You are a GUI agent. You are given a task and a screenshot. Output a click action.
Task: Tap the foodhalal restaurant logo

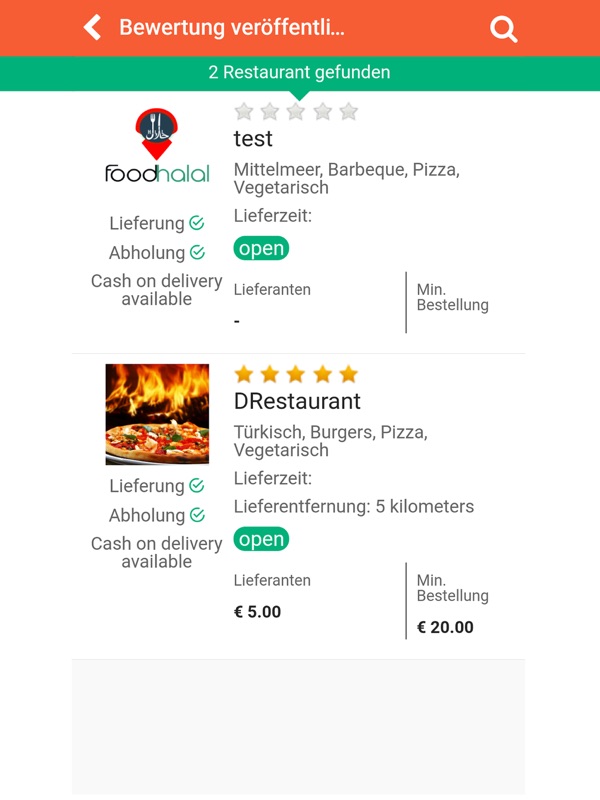coord(157,146)
